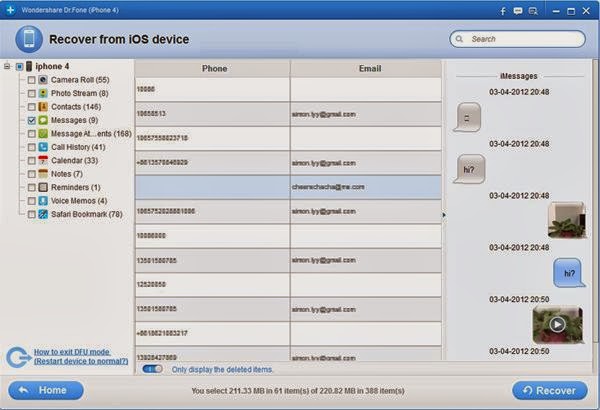
Task: Check the Reminders (1) checkbox
Action: [x=31, y=188]
